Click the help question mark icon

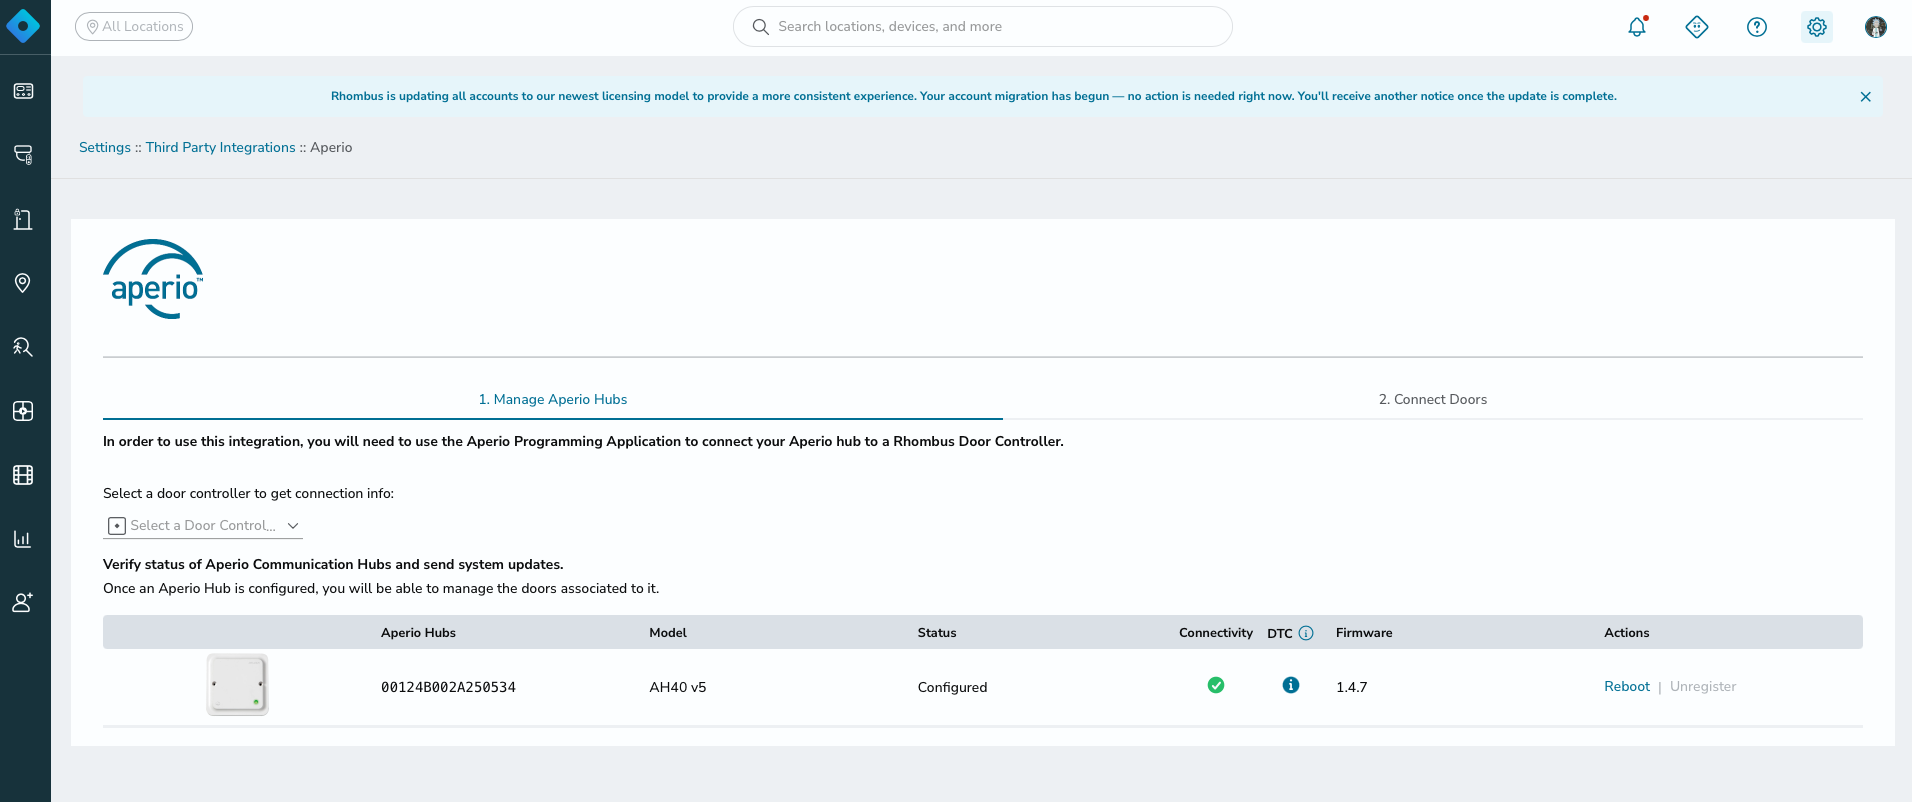(1757, 27)
